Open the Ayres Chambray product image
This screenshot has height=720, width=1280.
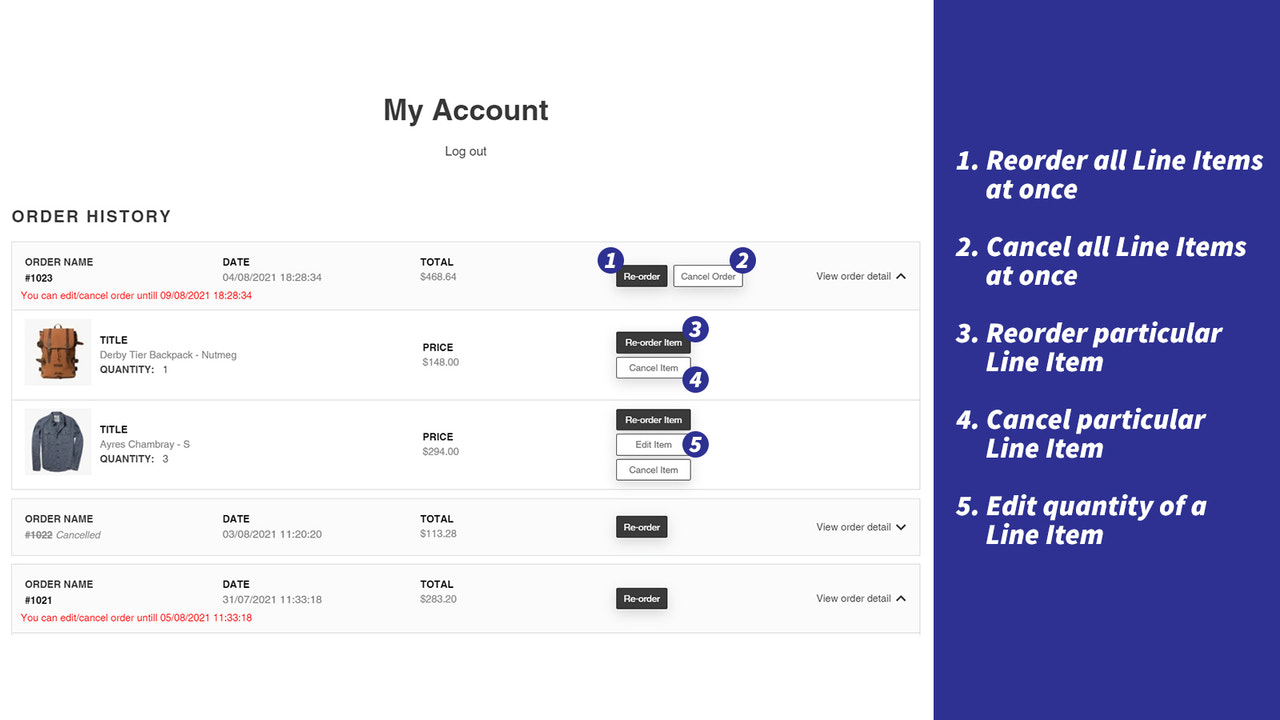click(x=57, y=442)
